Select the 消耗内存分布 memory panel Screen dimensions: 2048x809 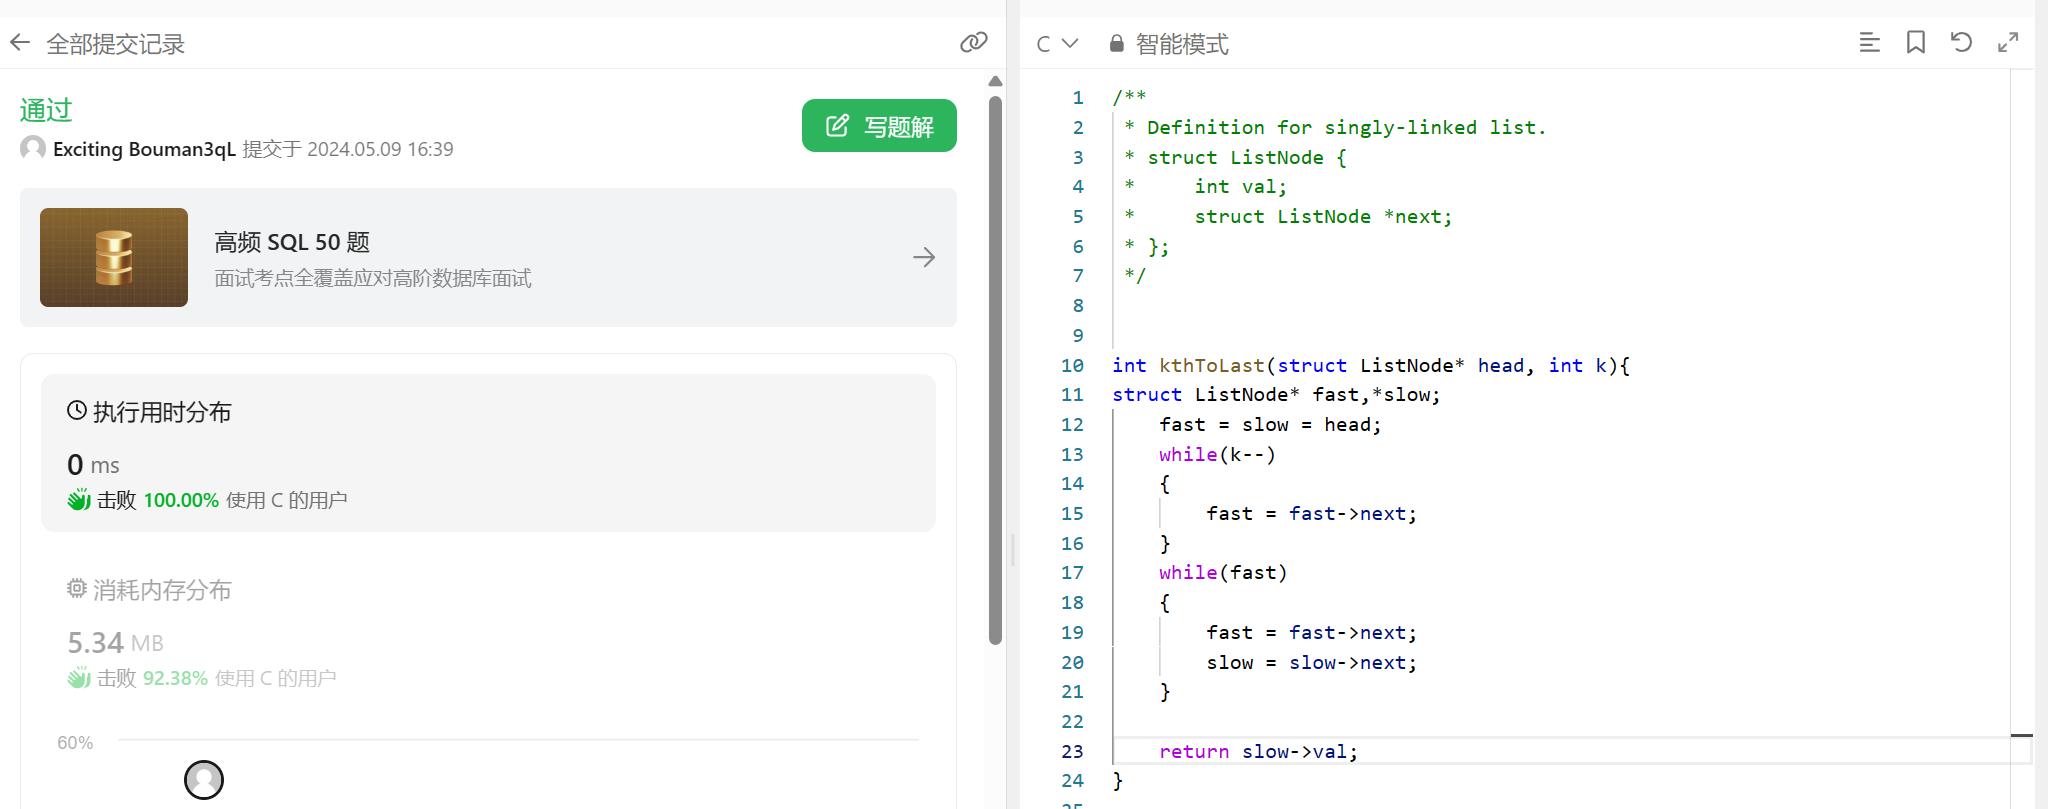[488, 633]
